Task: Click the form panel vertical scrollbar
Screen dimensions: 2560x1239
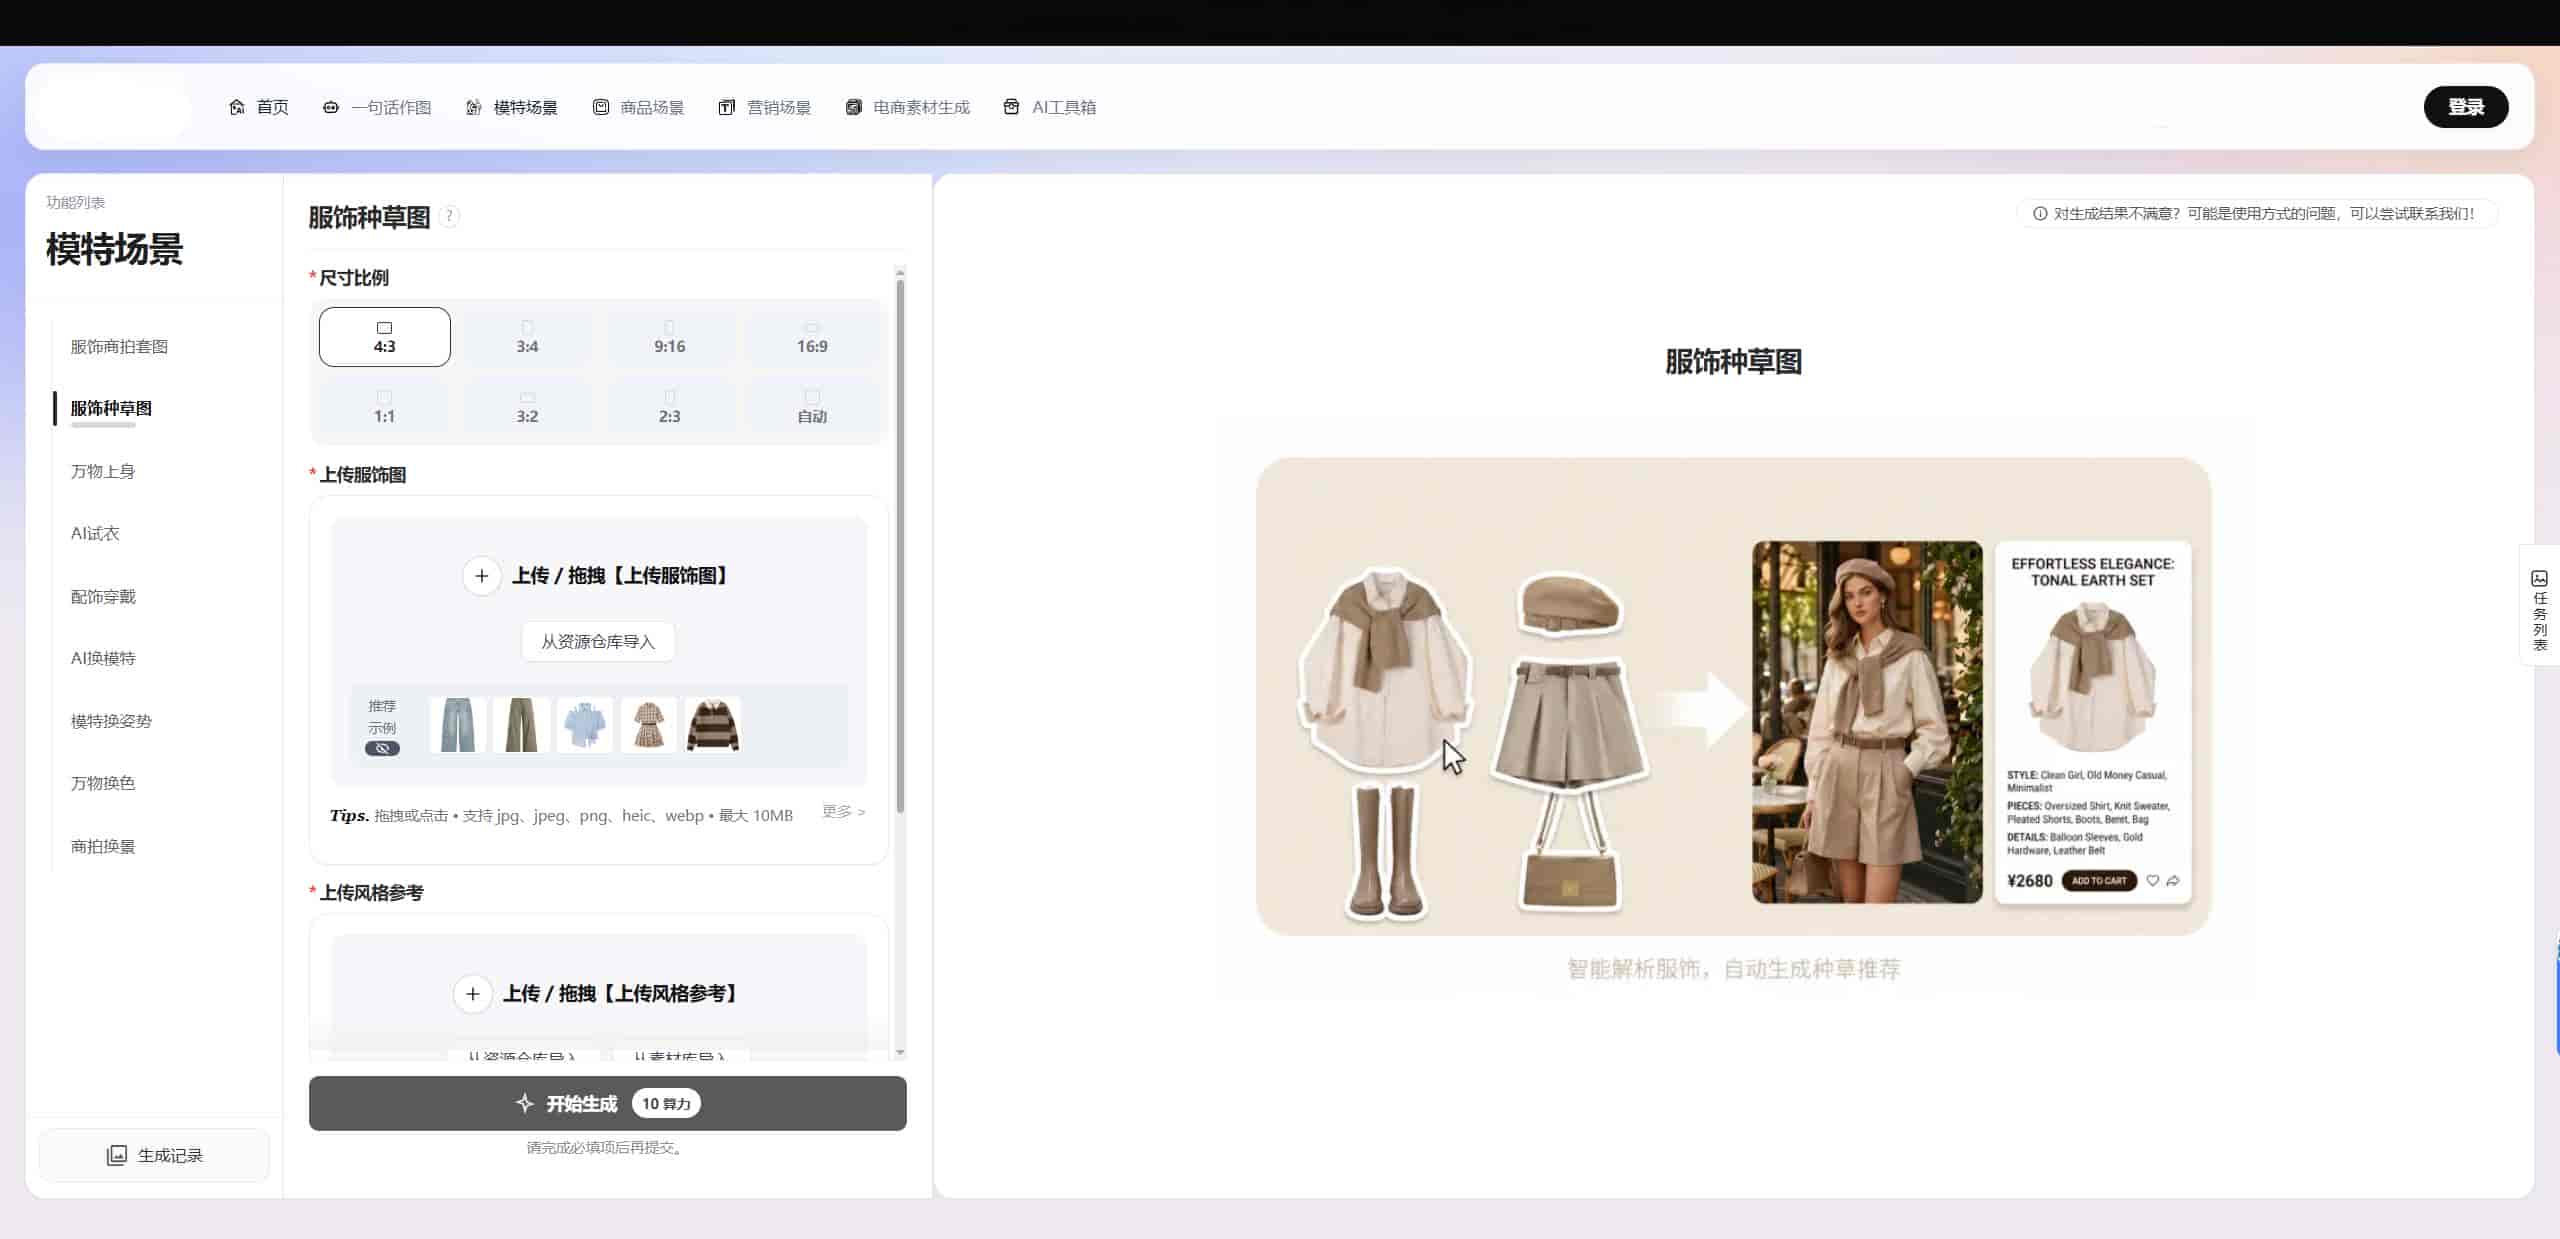Action: [x=900, y=545]
